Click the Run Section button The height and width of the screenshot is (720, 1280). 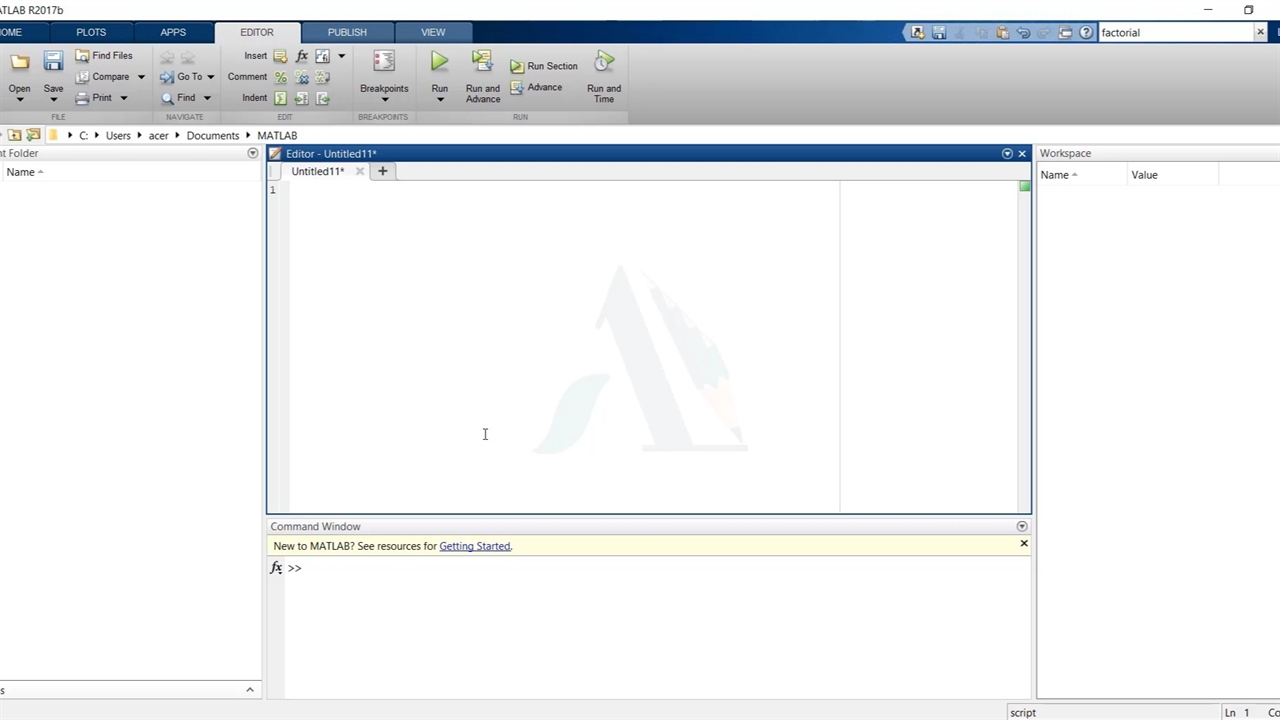point(544,66)
